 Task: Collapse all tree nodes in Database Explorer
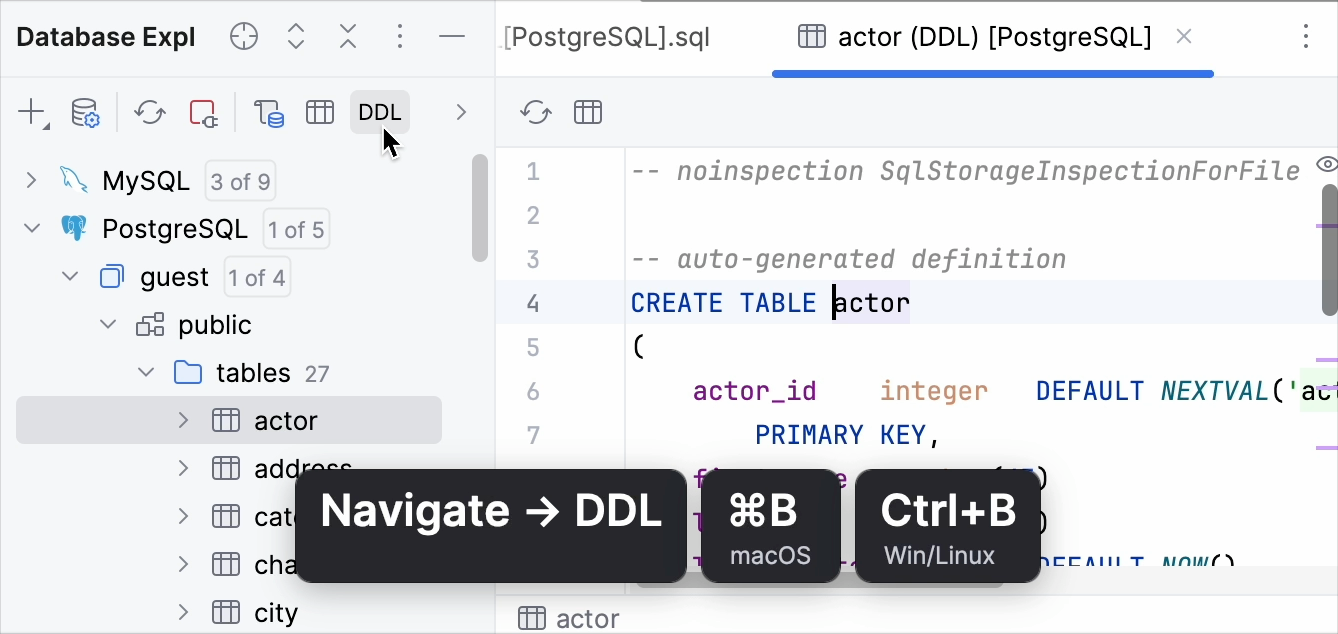[x=347, y=36]
